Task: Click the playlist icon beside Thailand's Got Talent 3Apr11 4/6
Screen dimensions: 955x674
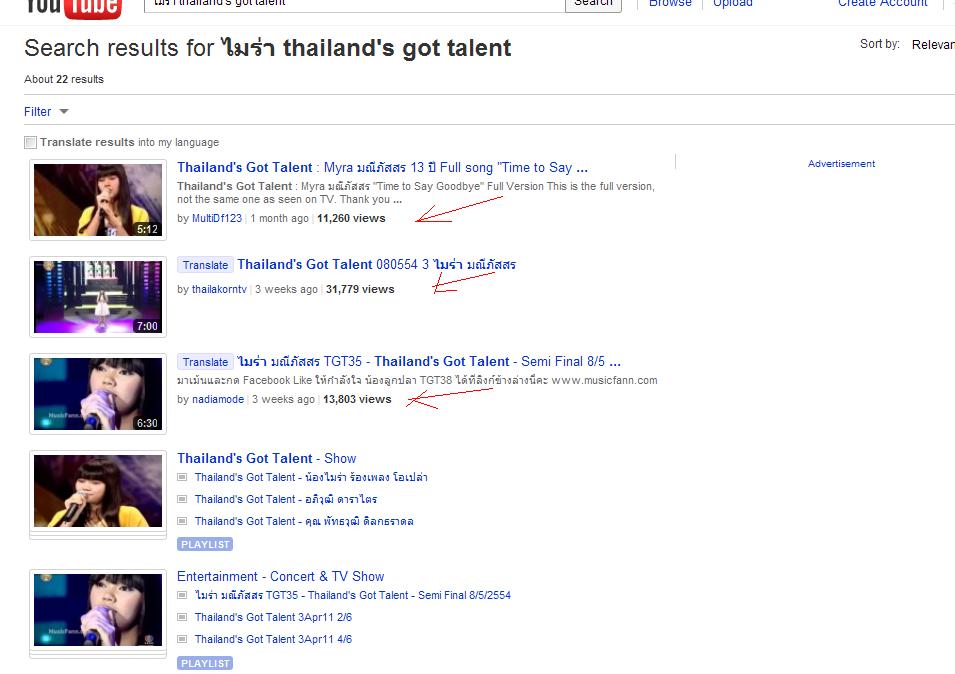Action: pyautogui.click(x=181, y=639)
